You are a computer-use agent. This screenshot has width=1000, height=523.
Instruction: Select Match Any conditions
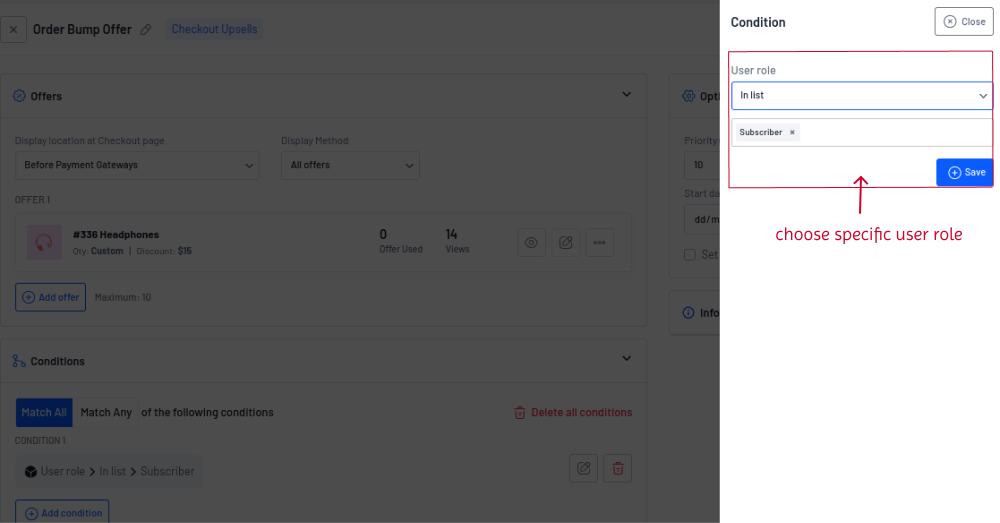tap(106, 413)
